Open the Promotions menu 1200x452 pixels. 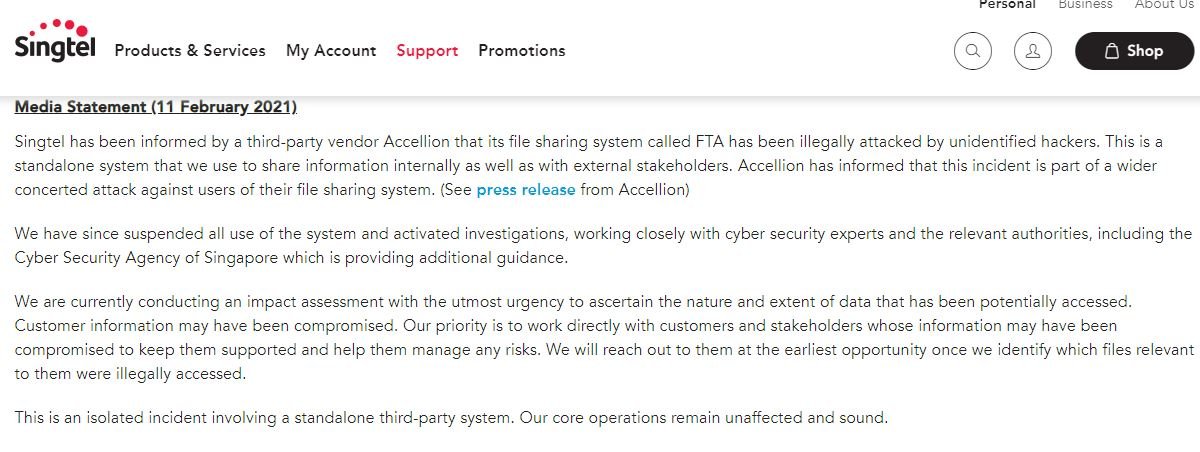pos(522,51)
